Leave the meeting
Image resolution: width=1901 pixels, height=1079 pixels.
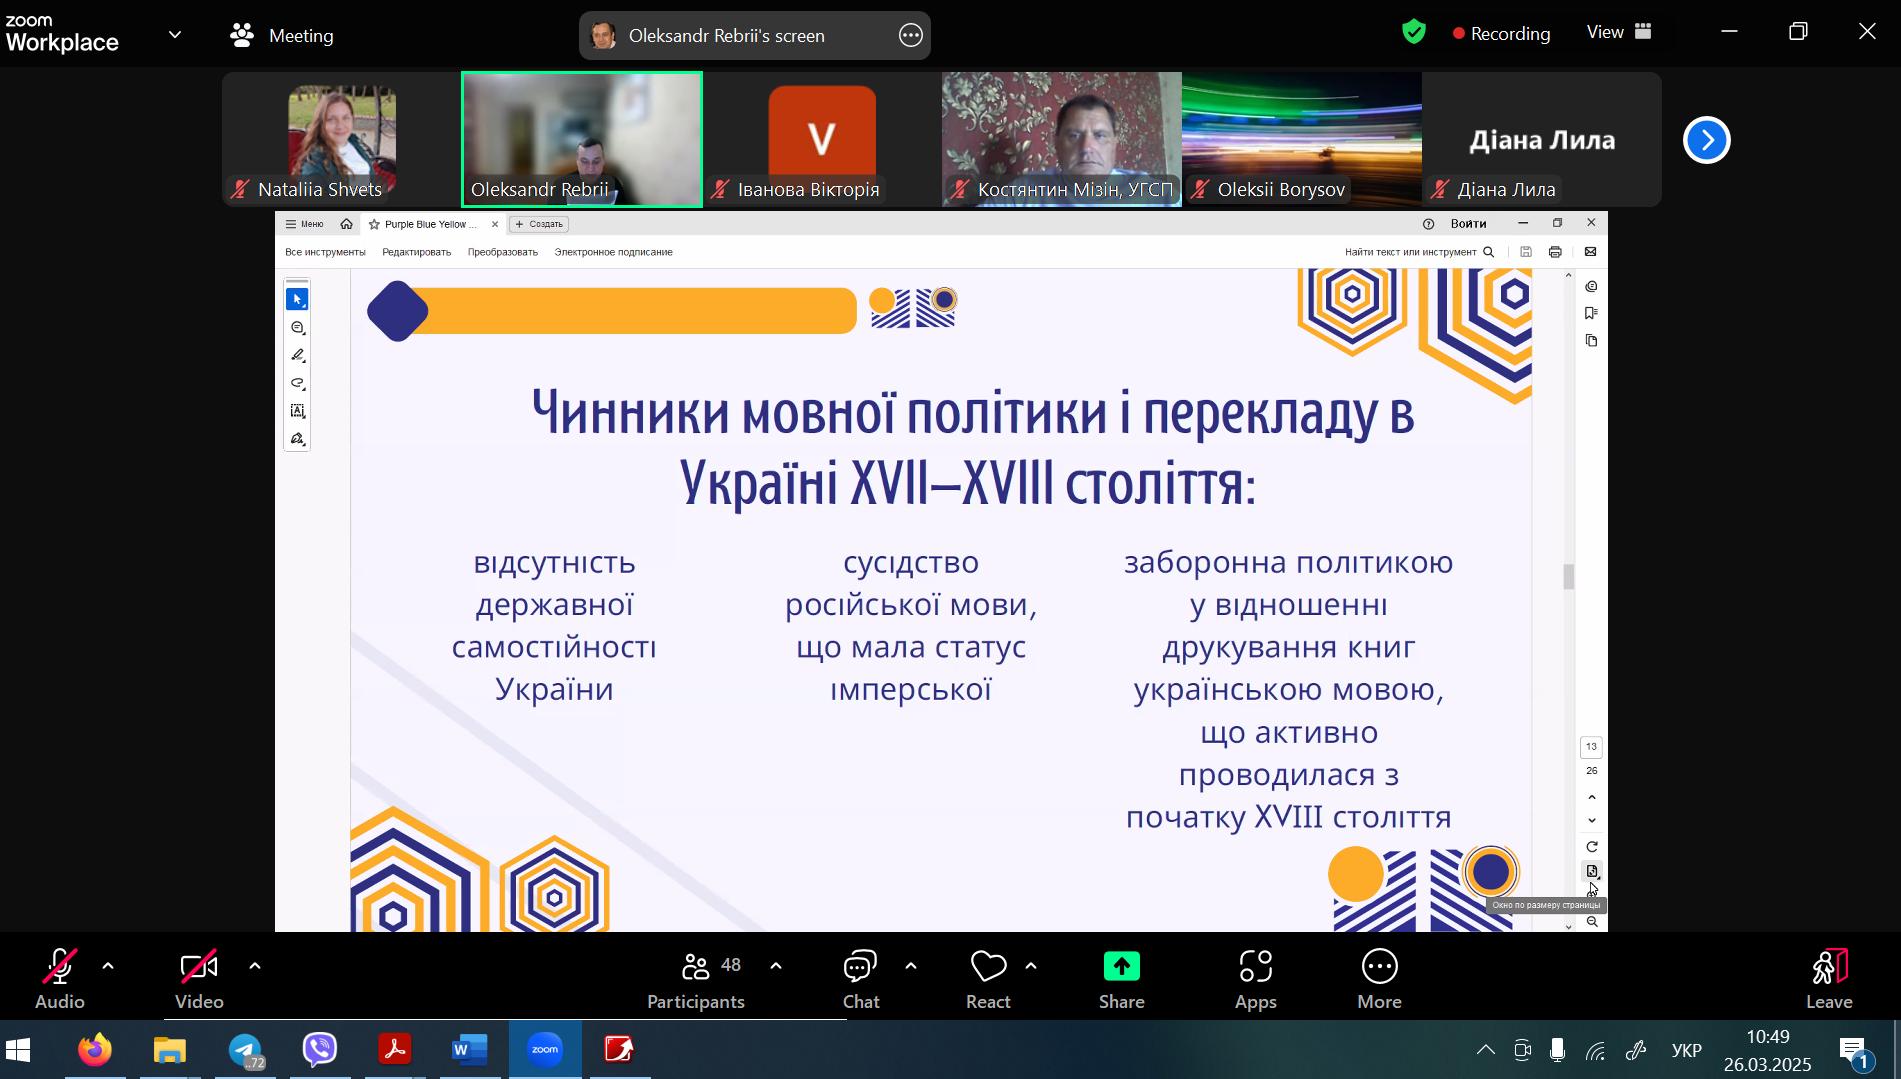point(1829,979)
